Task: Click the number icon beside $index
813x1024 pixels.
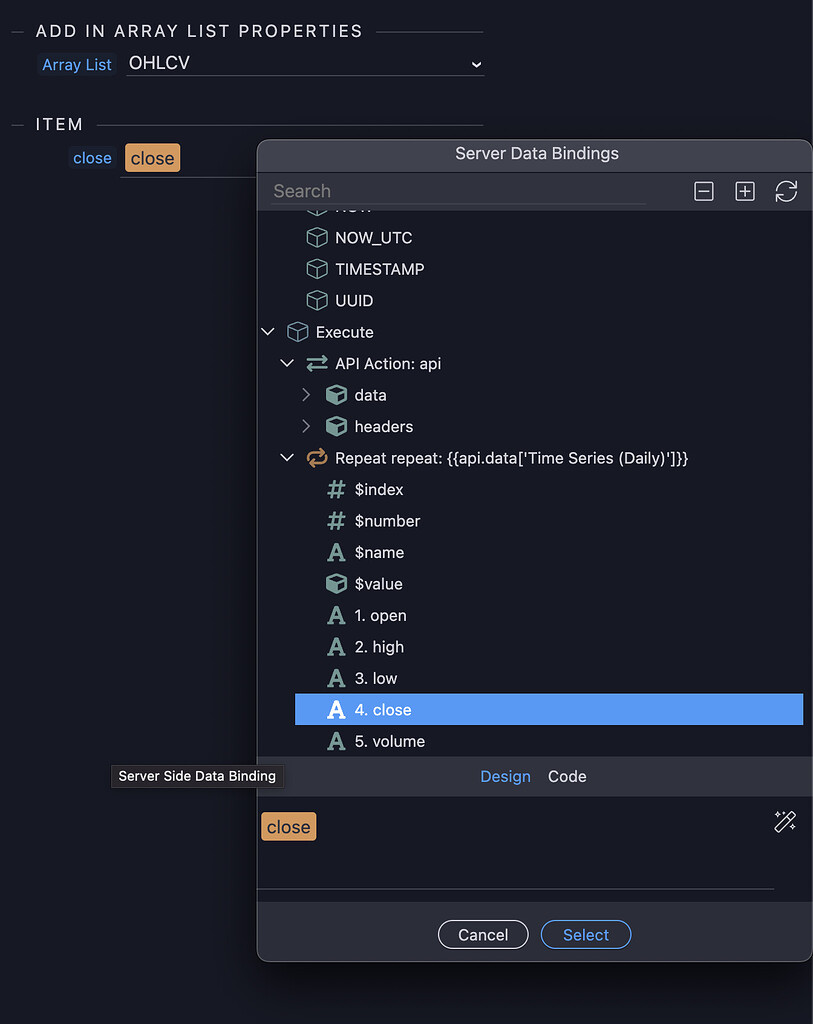Action: click(337, 489)
